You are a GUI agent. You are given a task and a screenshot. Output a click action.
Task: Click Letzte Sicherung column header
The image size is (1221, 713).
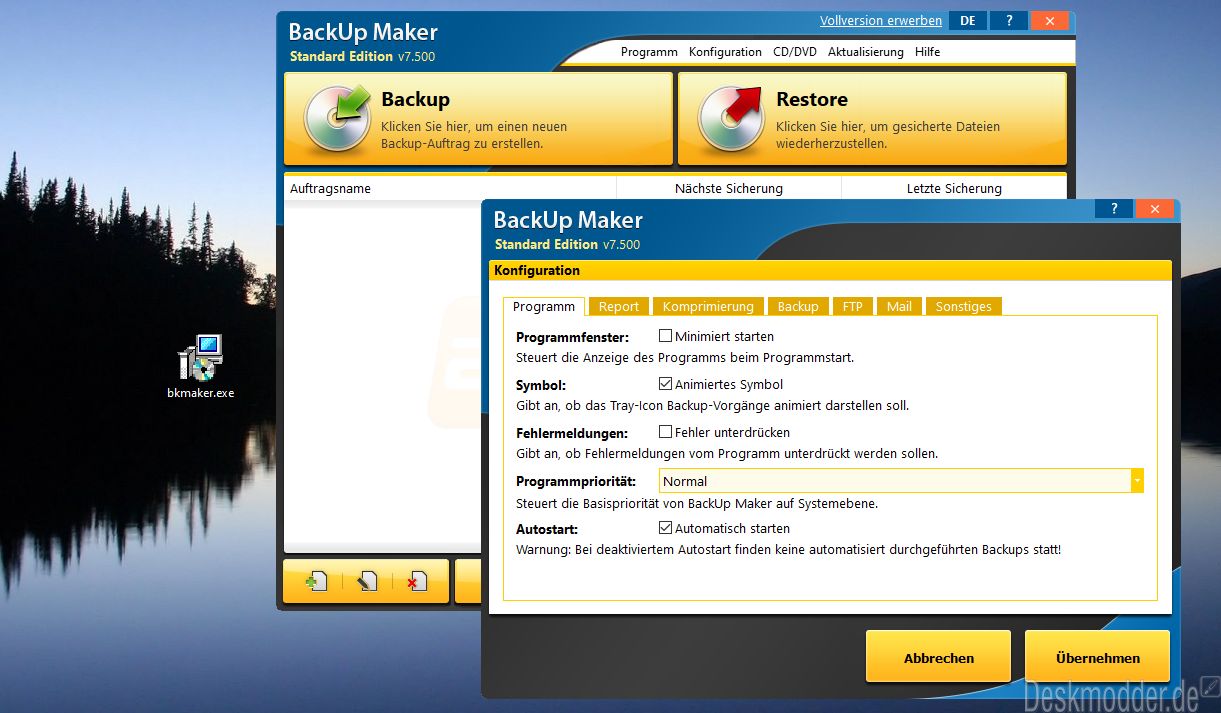954,188
